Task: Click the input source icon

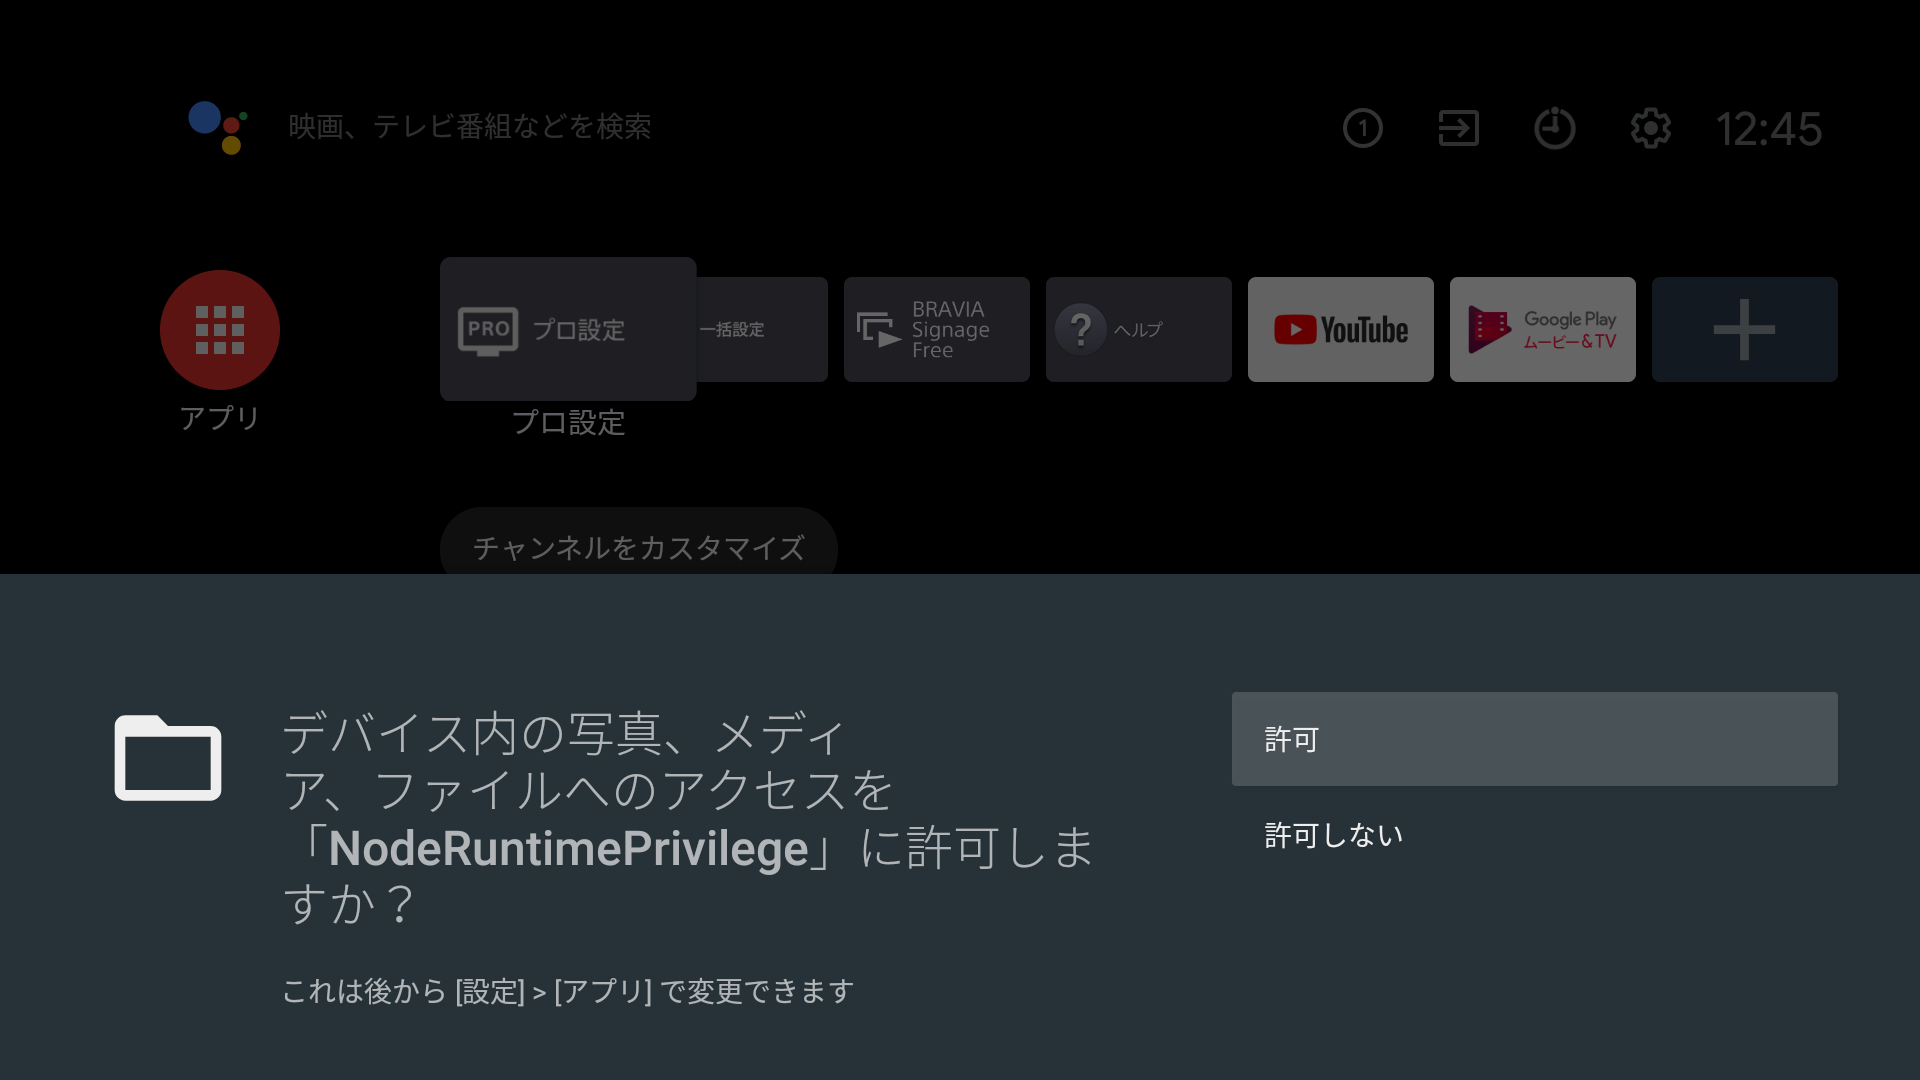Action: pos(1458,128)
